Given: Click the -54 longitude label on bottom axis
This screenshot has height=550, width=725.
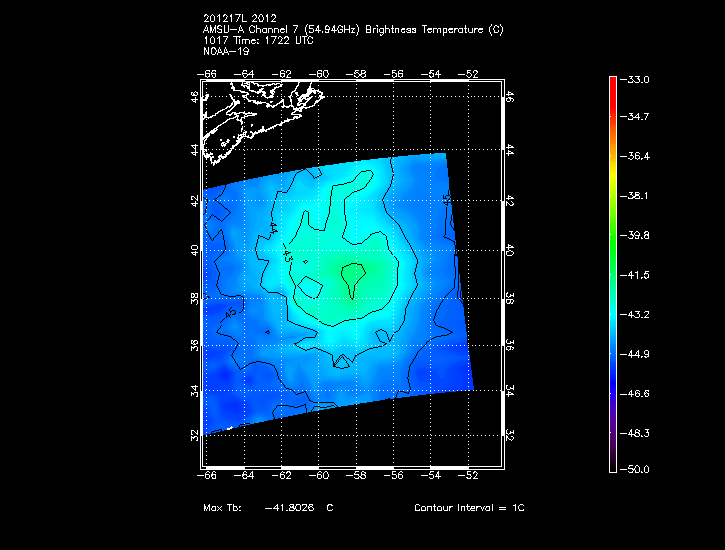Looking at the screenshot, I should [431, 476].
